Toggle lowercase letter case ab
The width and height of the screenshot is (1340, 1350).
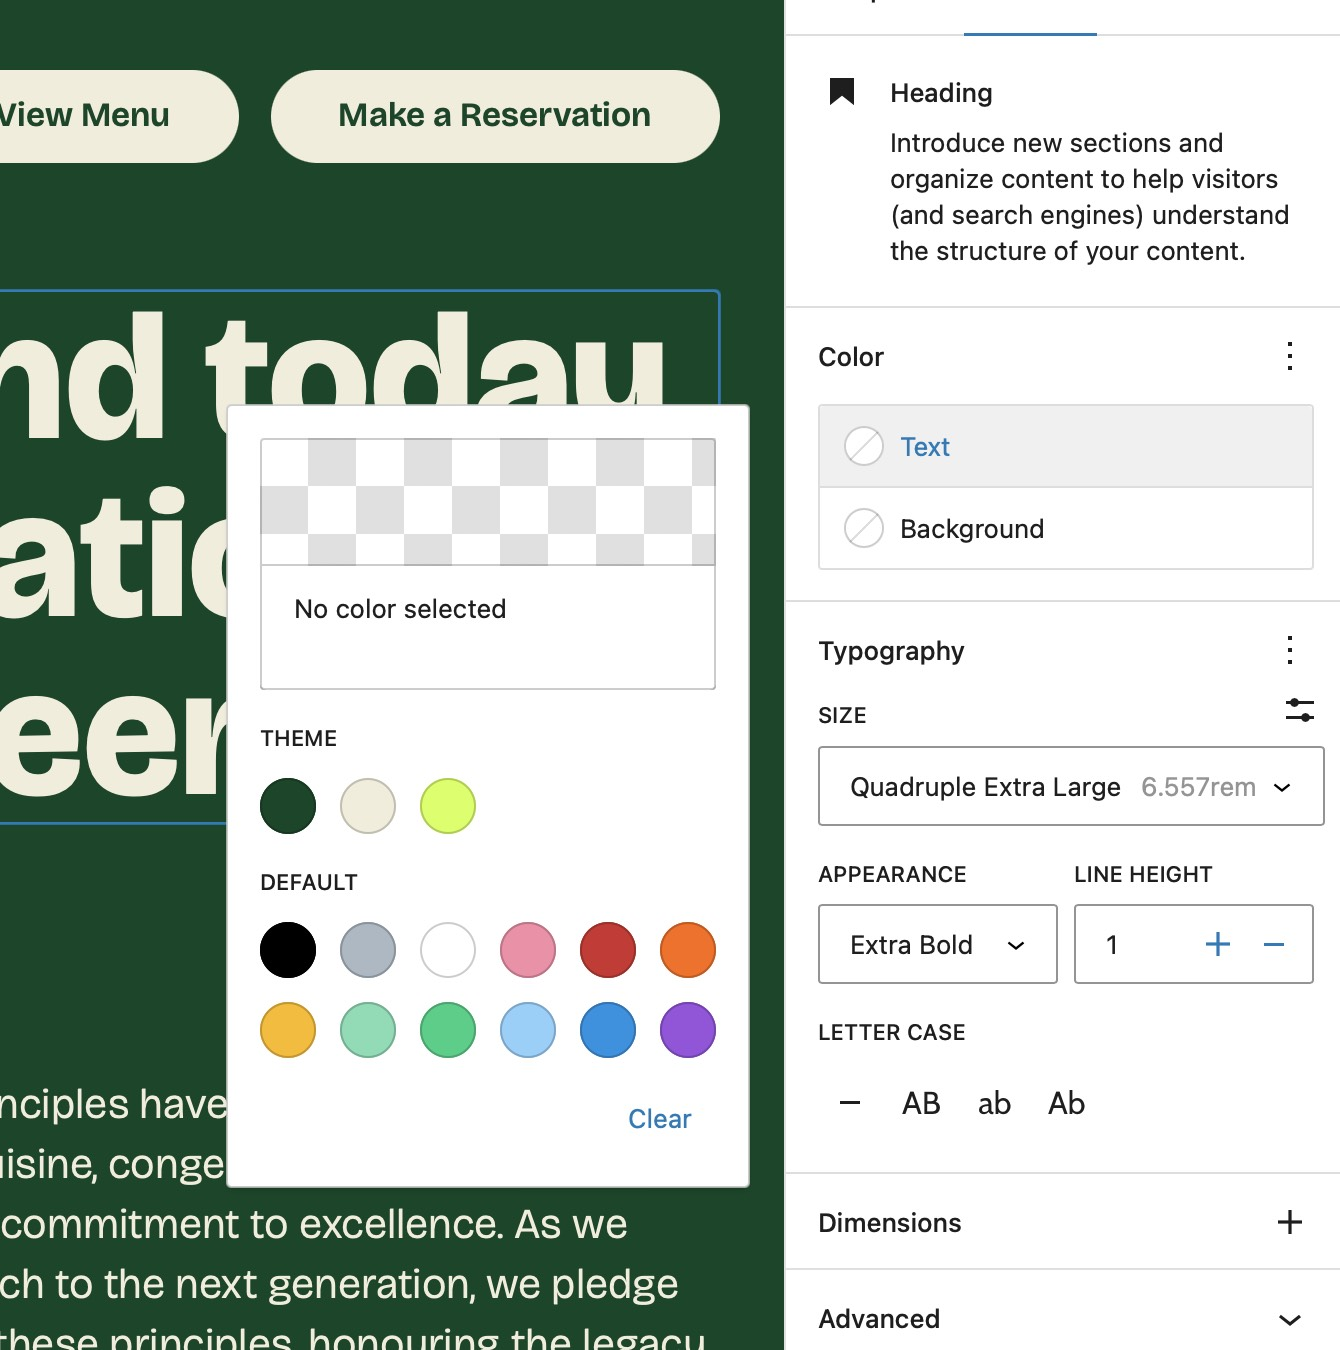click(x=993, y=1103)
